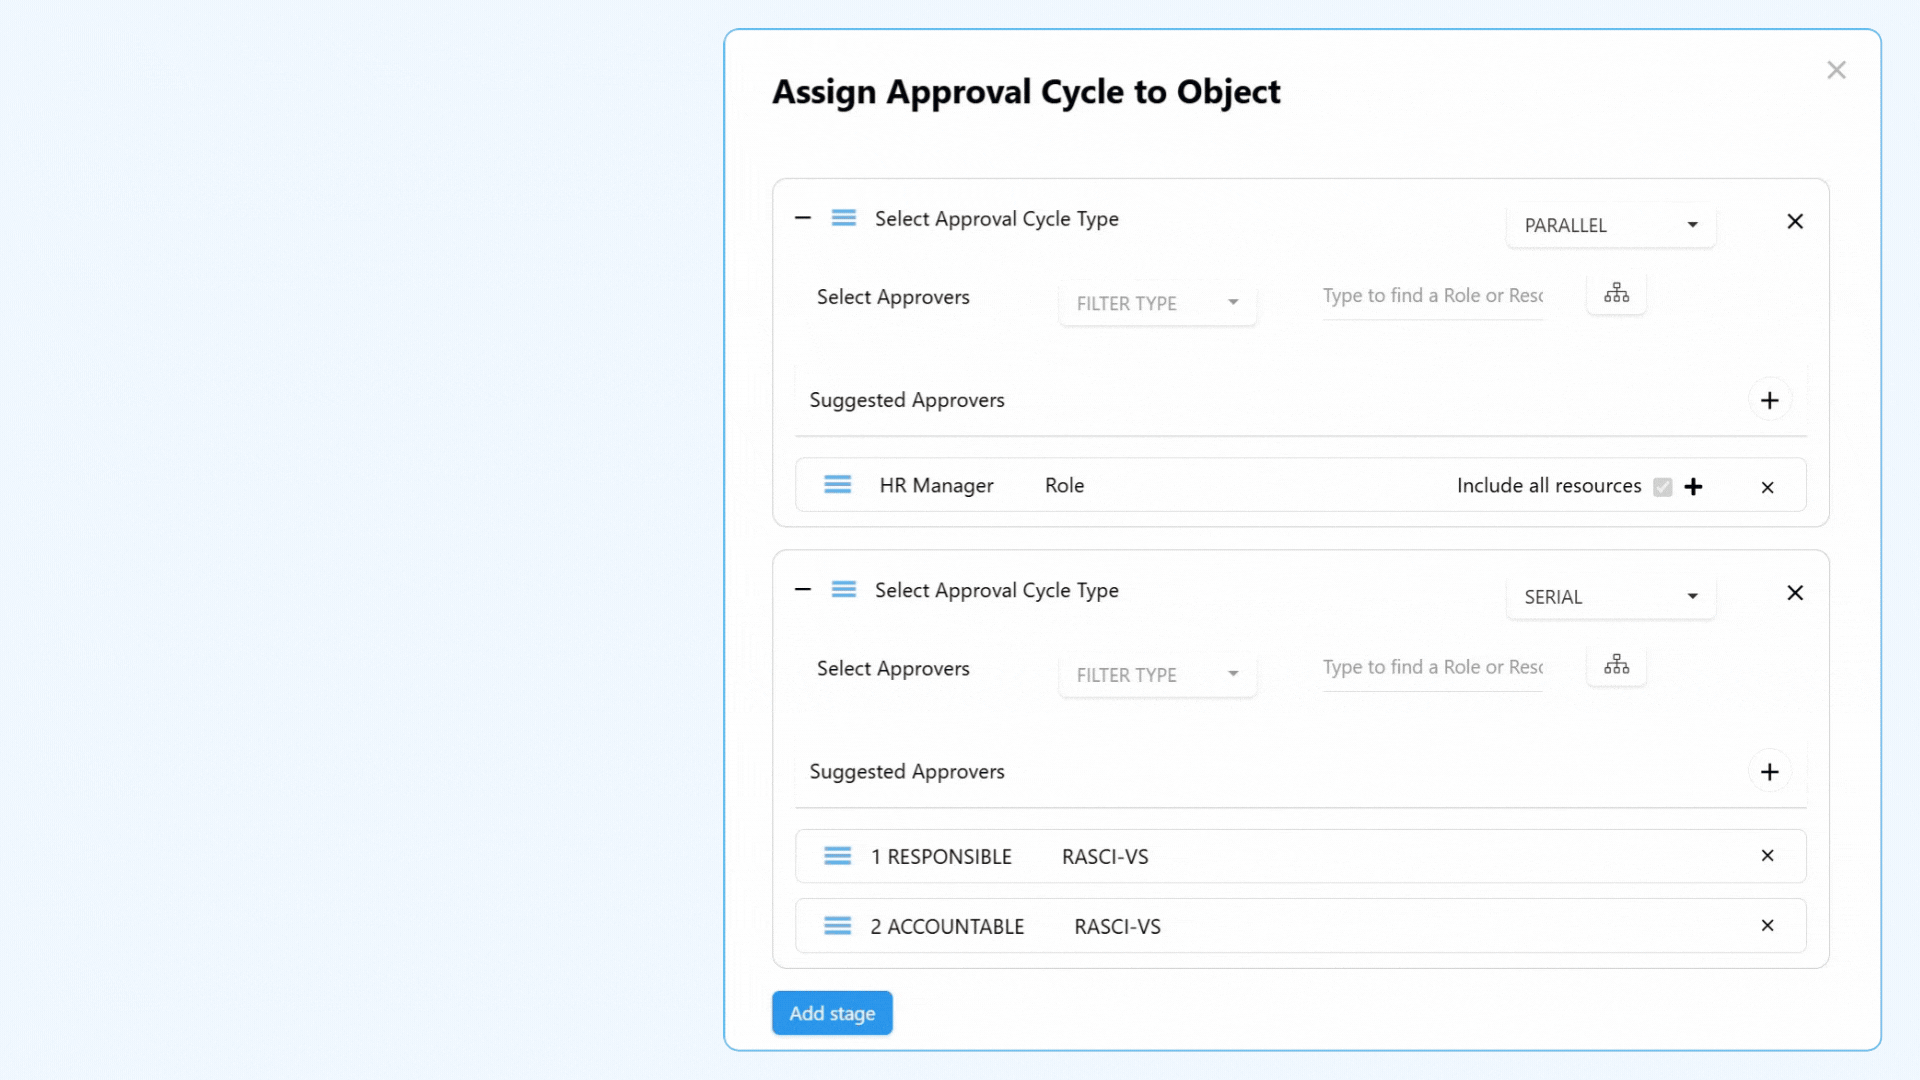This screenshot has width=1920, height=1080.
Task: Open FILTER TYPE dropdown in first stage
Action: tap(1157, 303)
